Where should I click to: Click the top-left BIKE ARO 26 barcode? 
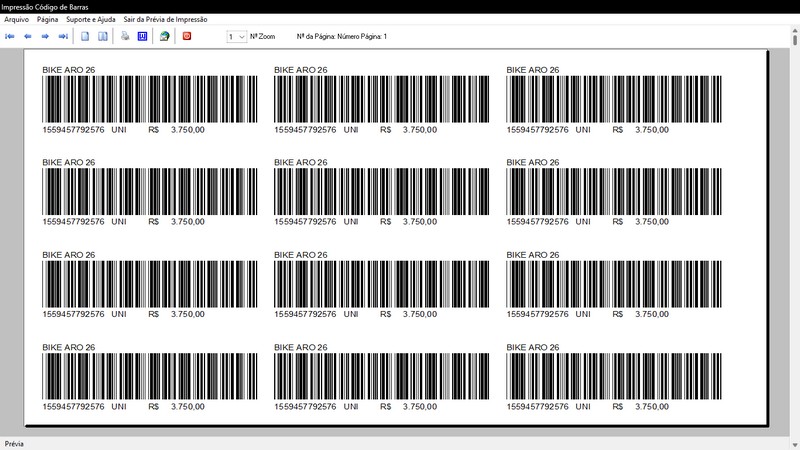point(149,100)
